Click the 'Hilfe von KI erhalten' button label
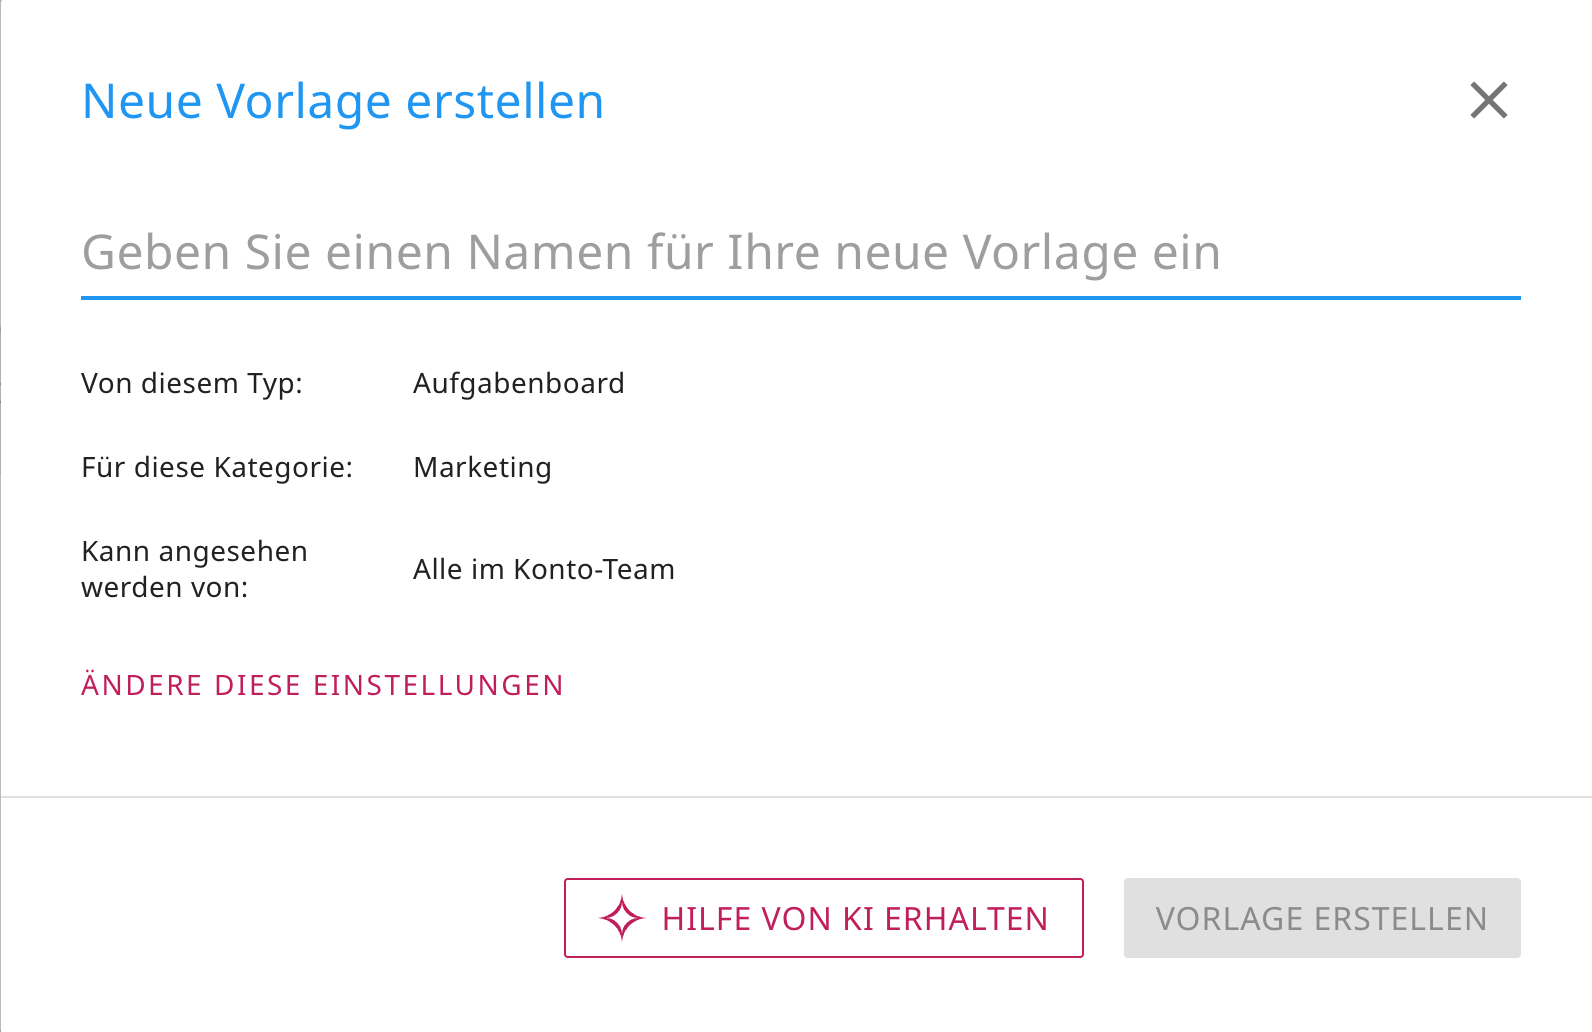The width and height of the screenshot is (1592, 1032). tap(854, 918)
